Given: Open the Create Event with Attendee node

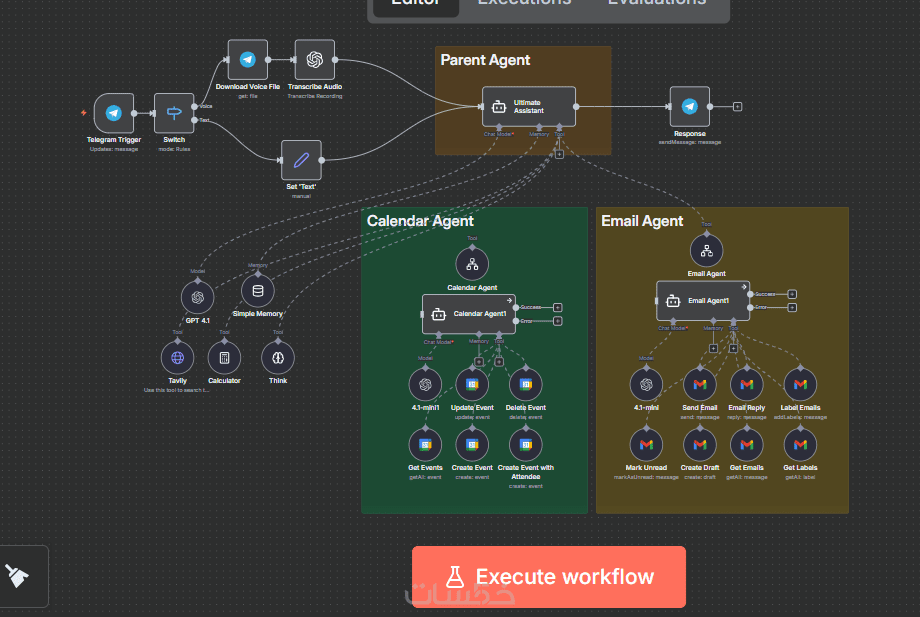Looking at the screenshot, I should coord(526,445).
